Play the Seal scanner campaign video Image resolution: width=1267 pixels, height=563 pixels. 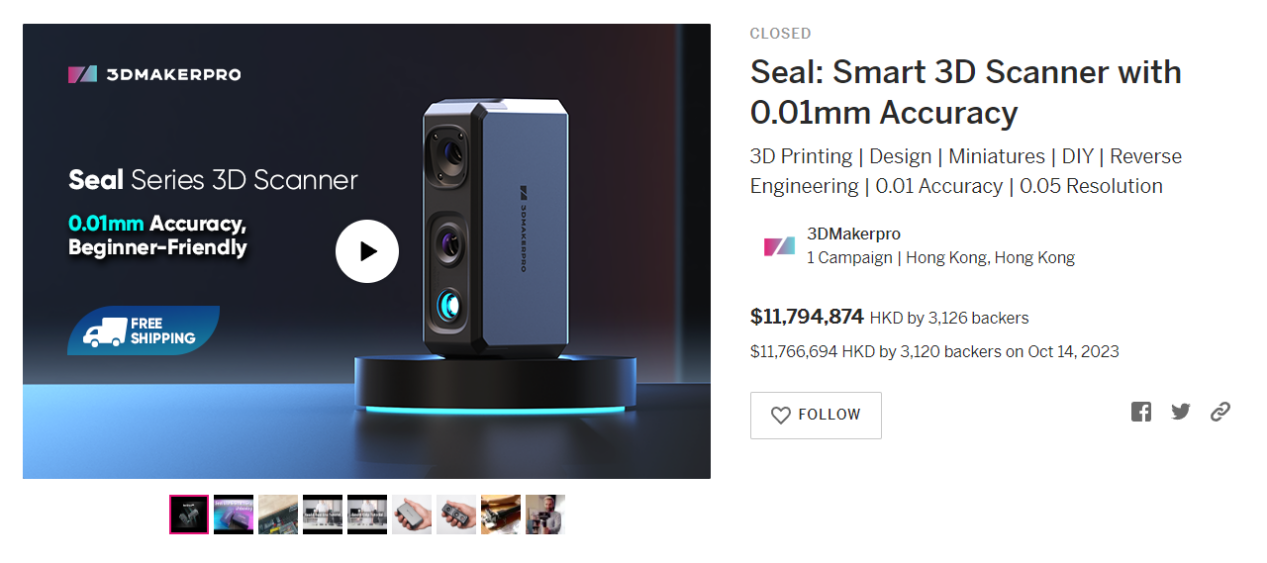(x=367, y=251)
